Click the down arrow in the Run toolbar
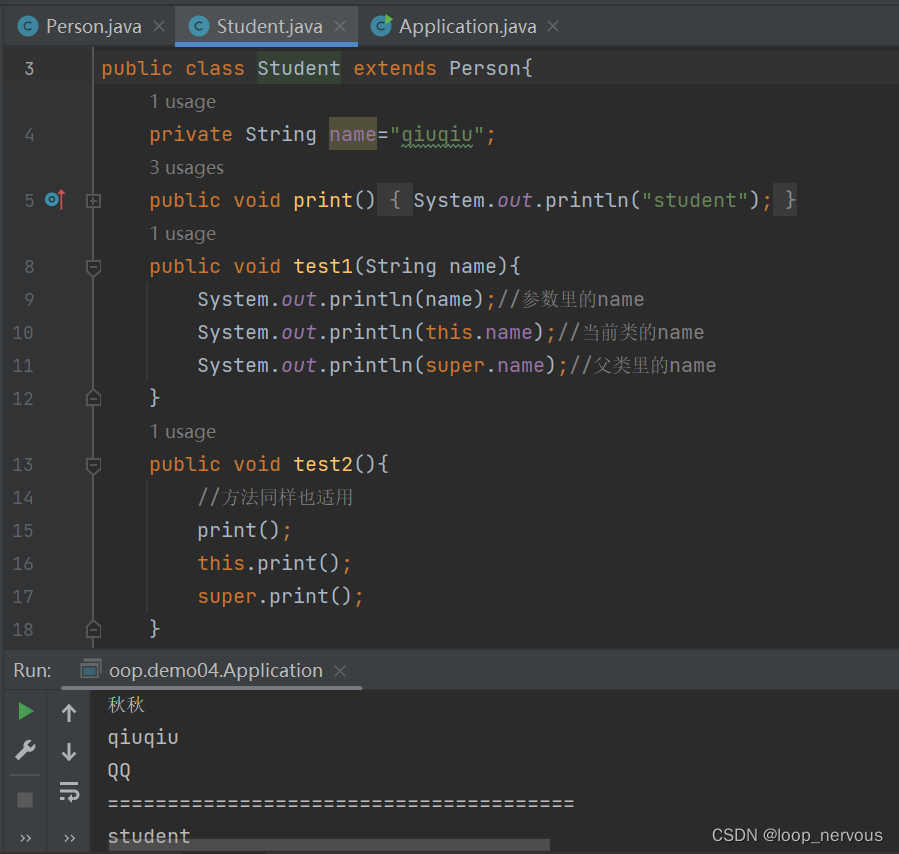This screenshot has height=854, width=899. (69, 751)
